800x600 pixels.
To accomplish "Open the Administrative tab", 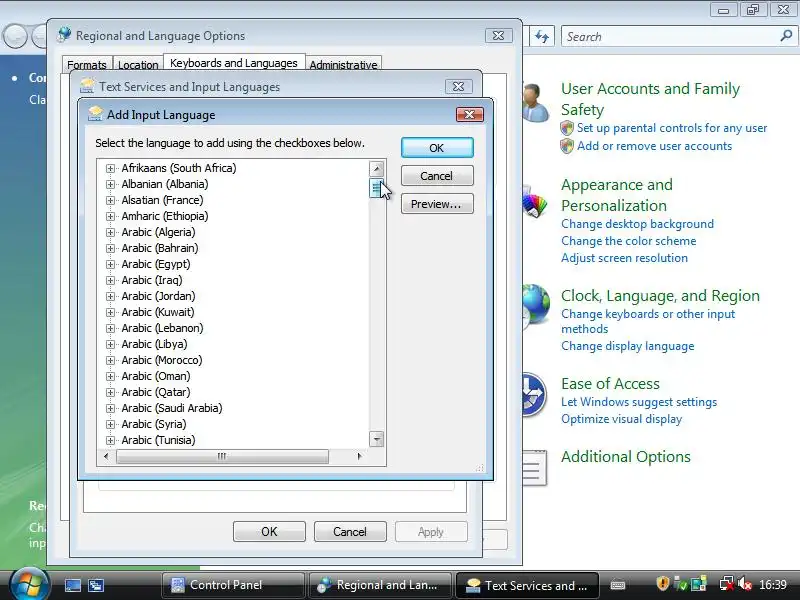I will click(343, 65).
